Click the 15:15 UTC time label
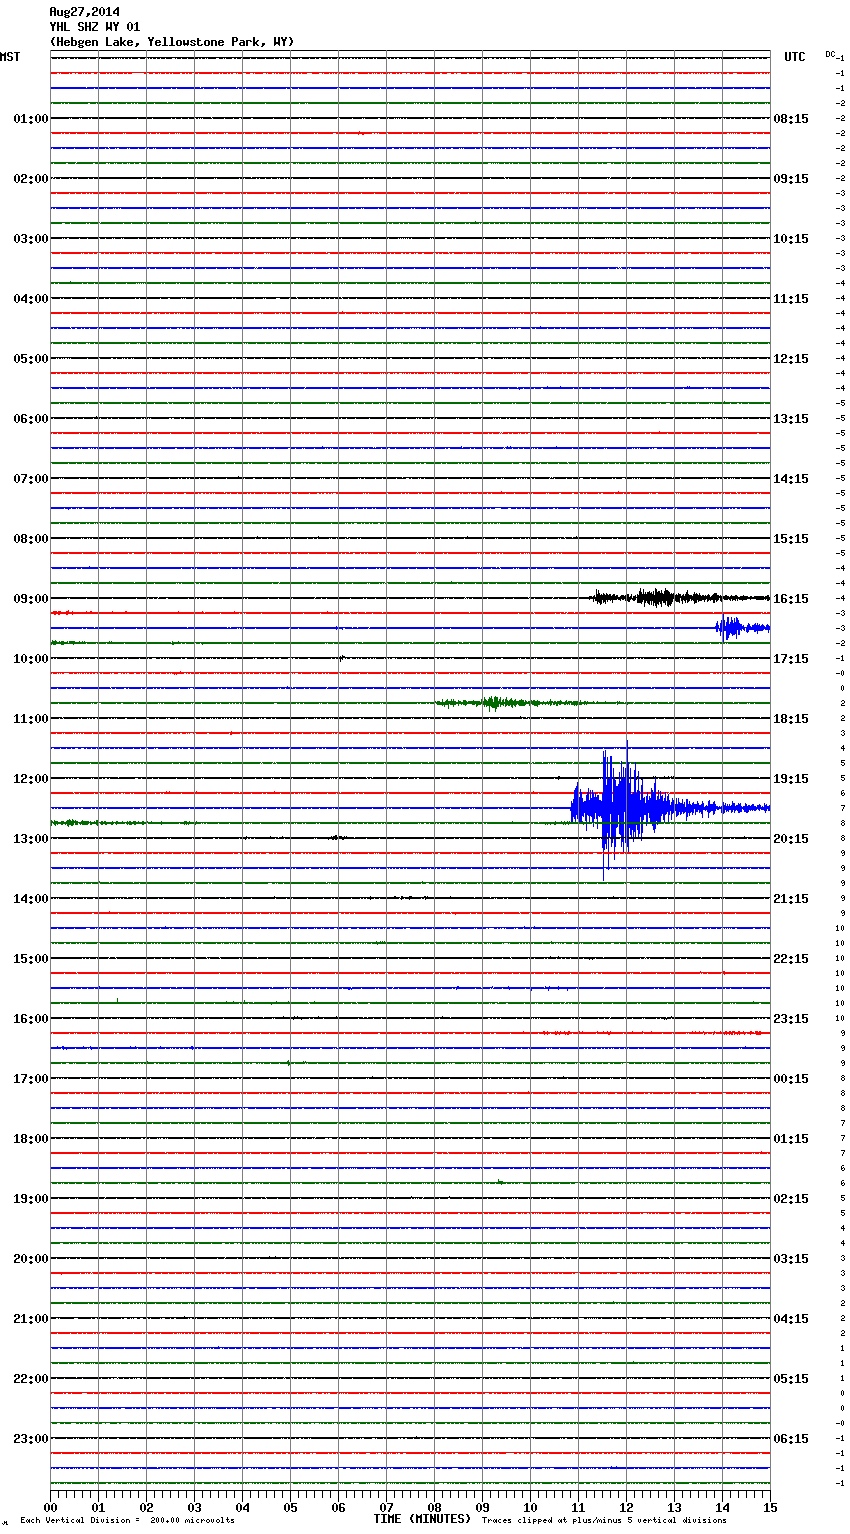The width and height of the screenshot is (850, 1534). pyautogui.click(x=791, y=539)
